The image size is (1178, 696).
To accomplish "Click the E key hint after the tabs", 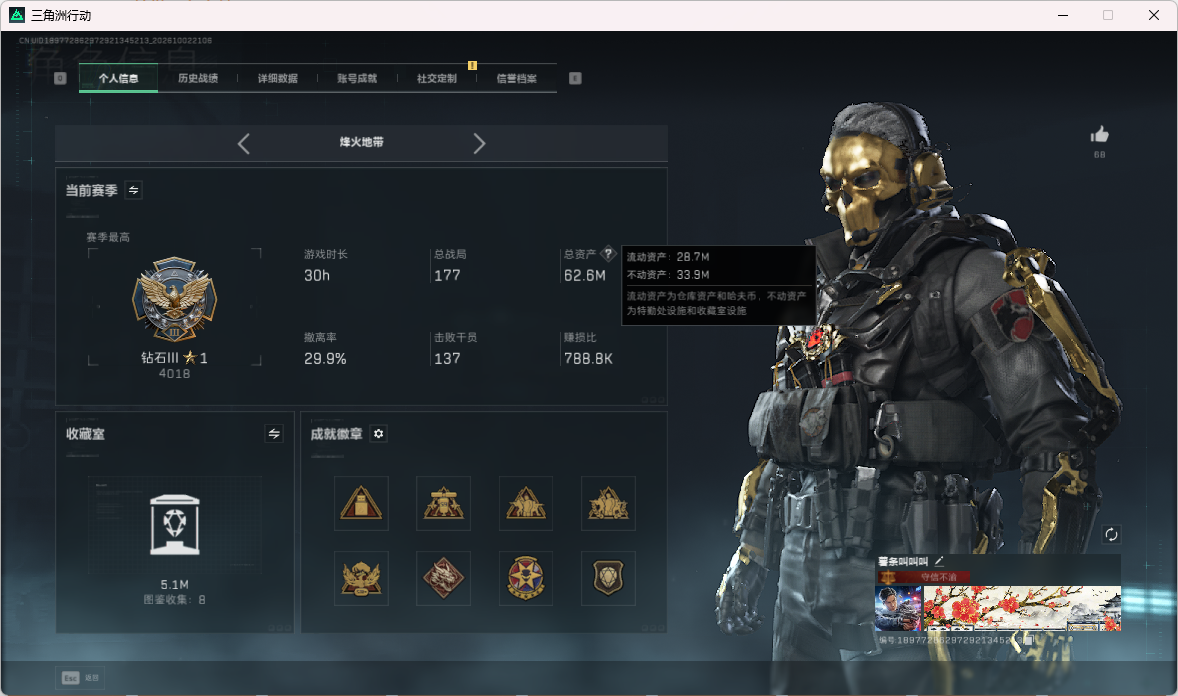I will (x=575, y=78).
